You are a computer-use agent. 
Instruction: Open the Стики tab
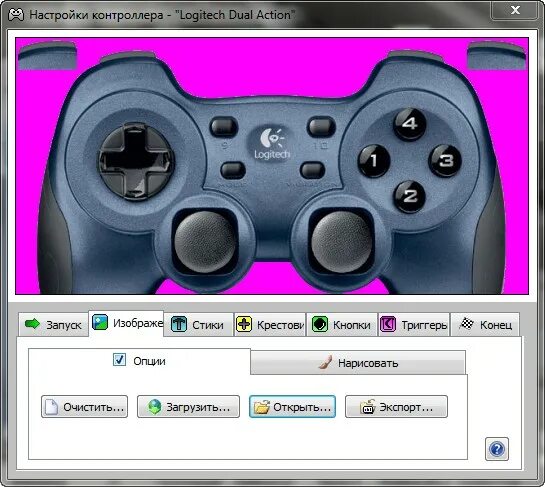click(198, 325)
